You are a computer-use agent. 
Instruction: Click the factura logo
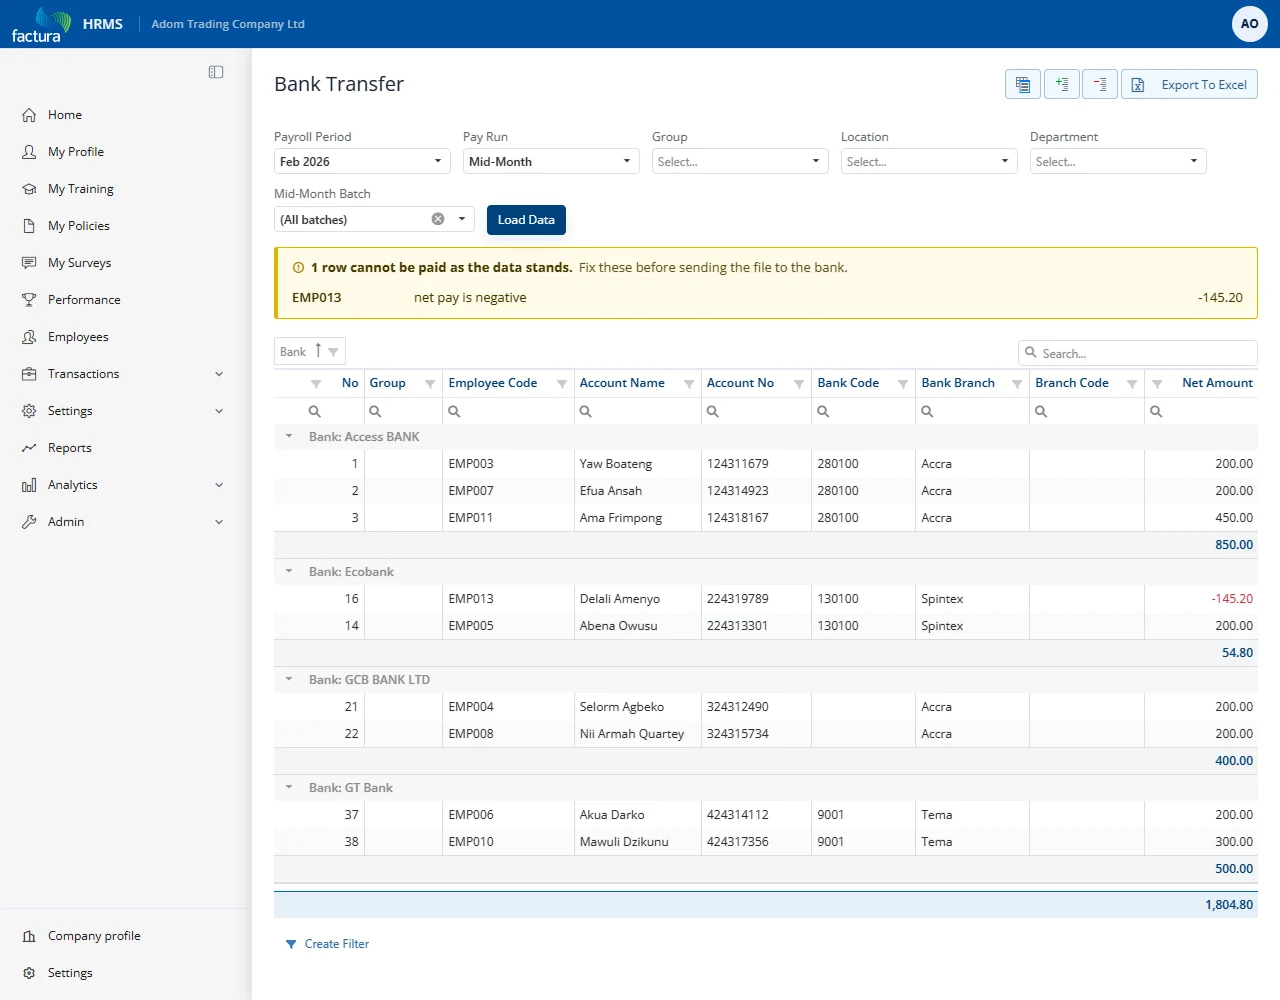click(x=41, y=24)
